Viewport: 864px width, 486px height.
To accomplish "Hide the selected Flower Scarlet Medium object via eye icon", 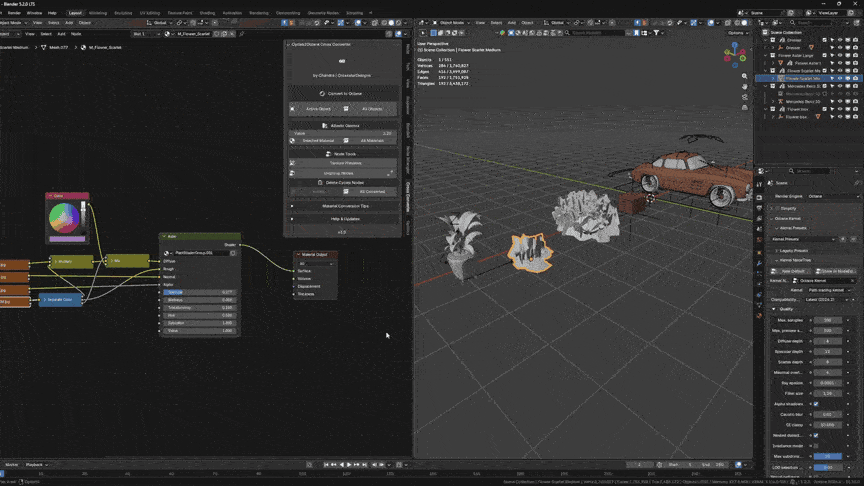I will (840, 78).
